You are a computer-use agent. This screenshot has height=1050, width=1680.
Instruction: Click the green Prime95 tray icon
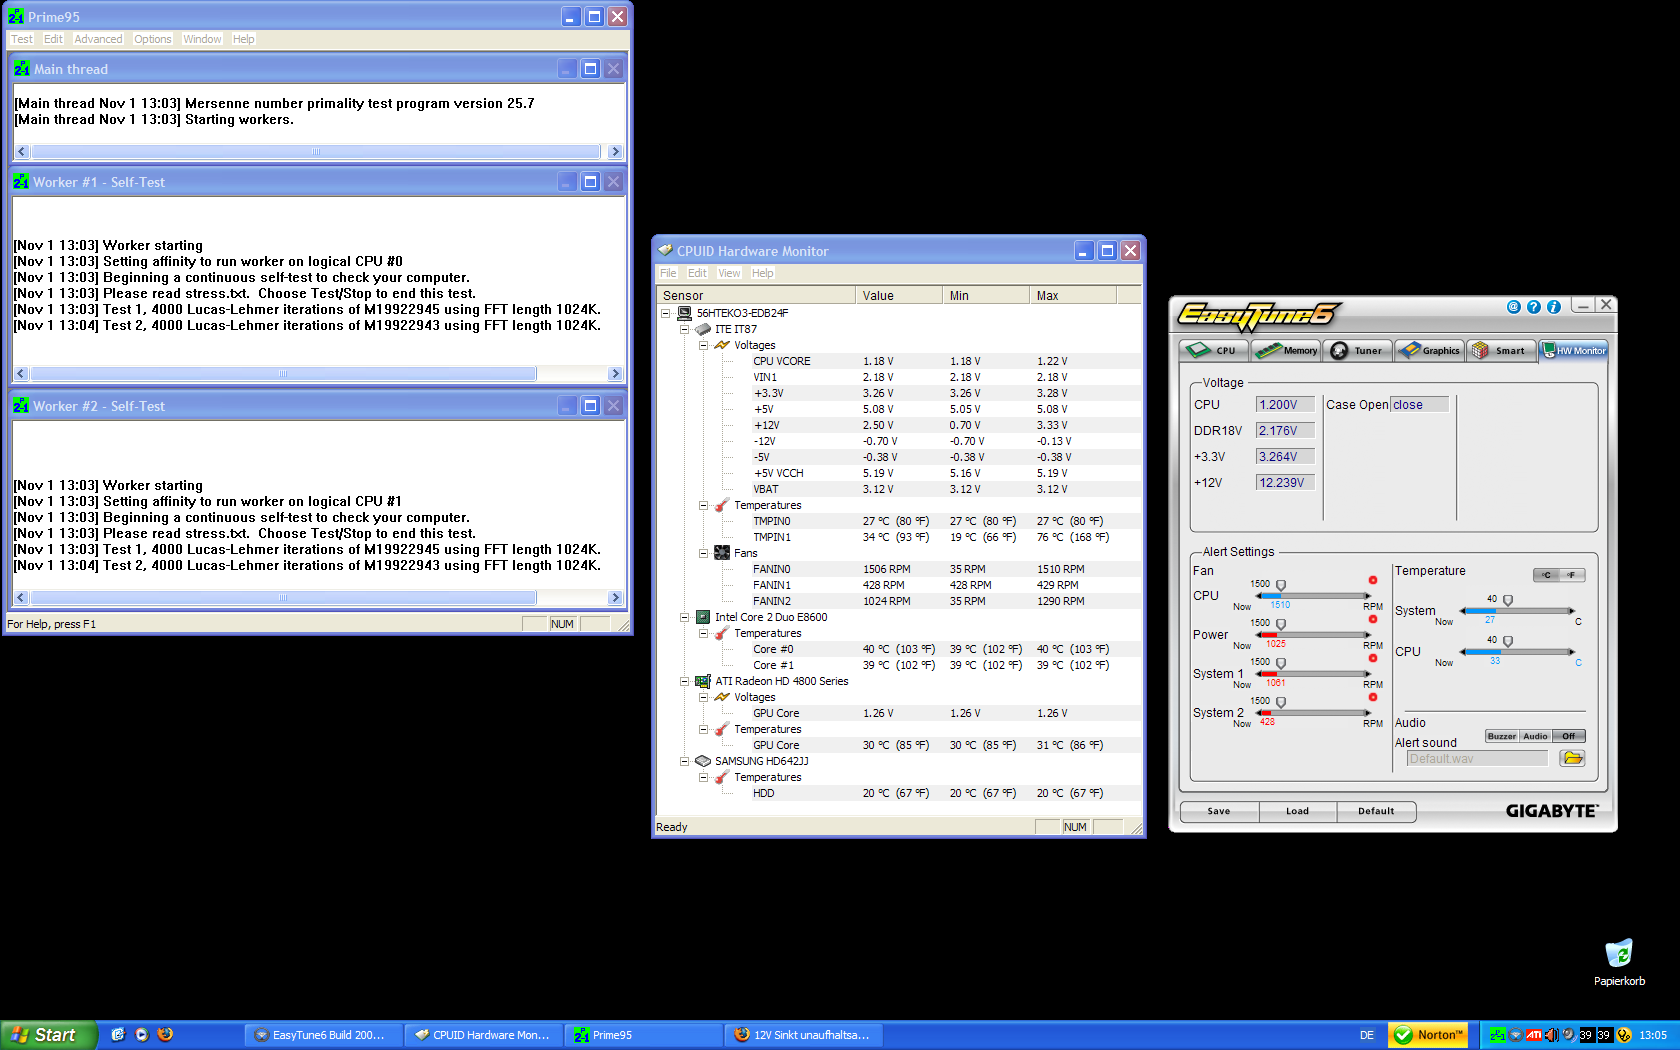coord(1497,1035)
